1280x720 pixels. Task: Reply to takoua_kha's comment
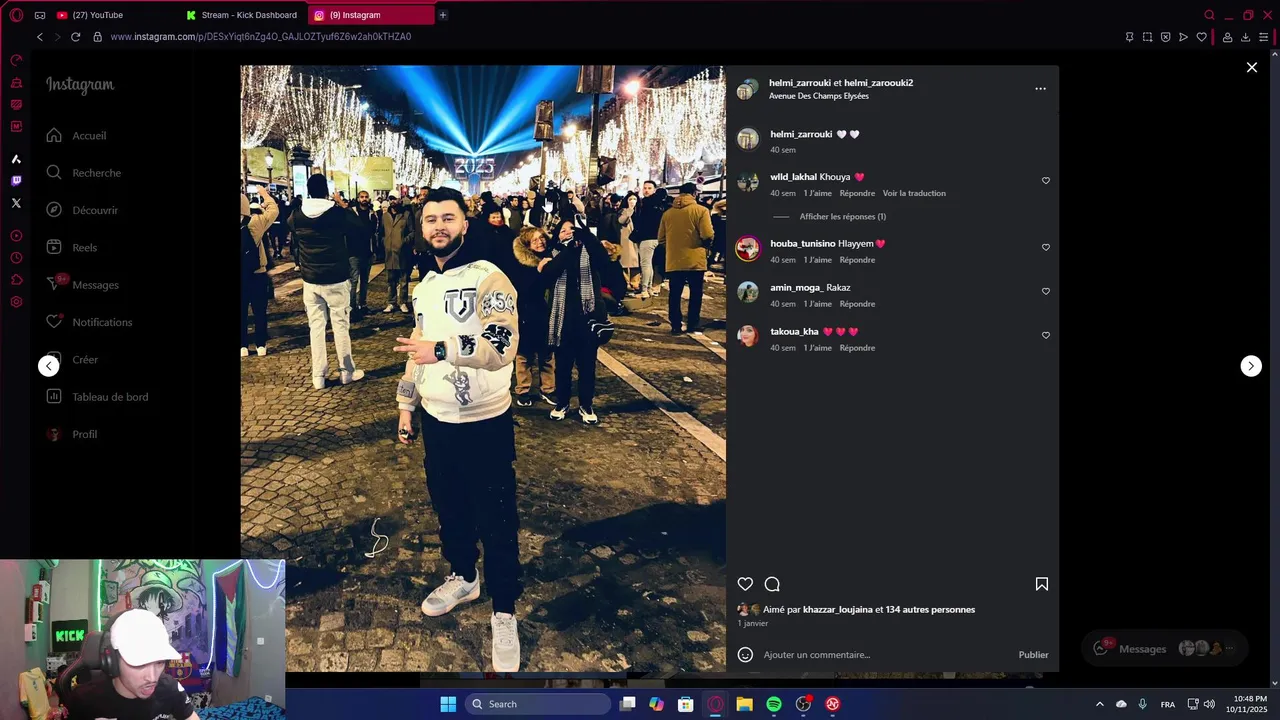pyautogui.click(x=857, y=348)
